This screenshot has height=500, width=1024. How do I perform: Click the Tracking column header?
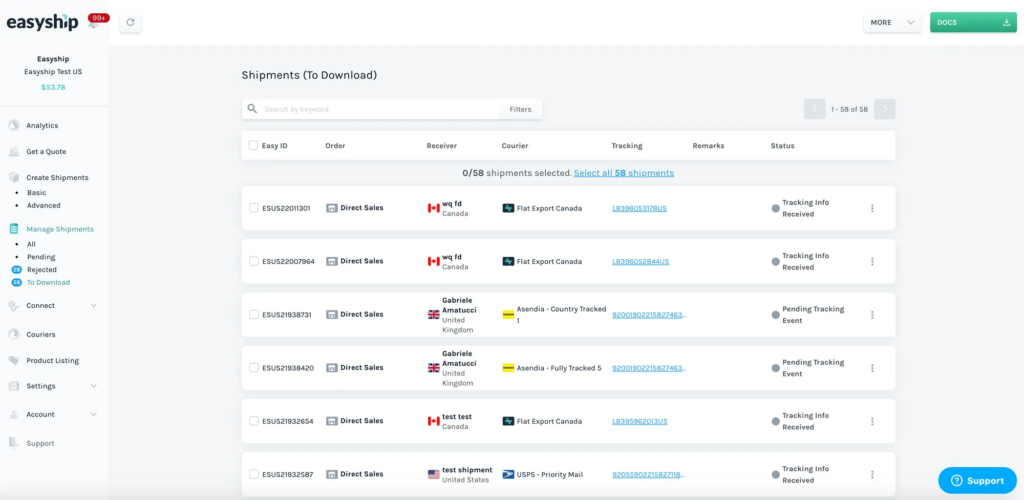pos(627,146)
